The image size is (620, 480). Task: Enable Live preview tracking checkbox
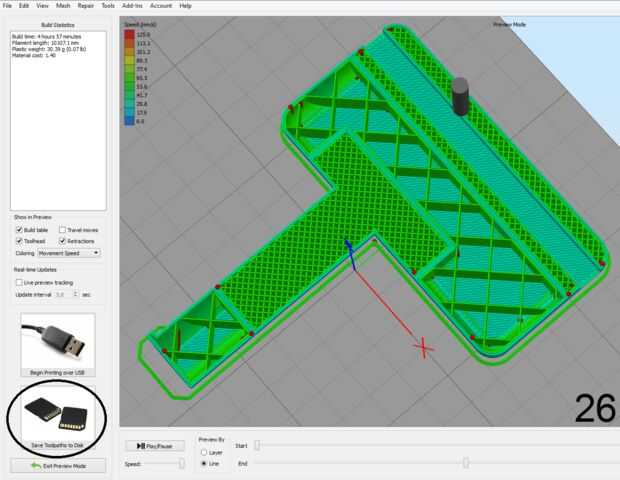click(19, 282)
